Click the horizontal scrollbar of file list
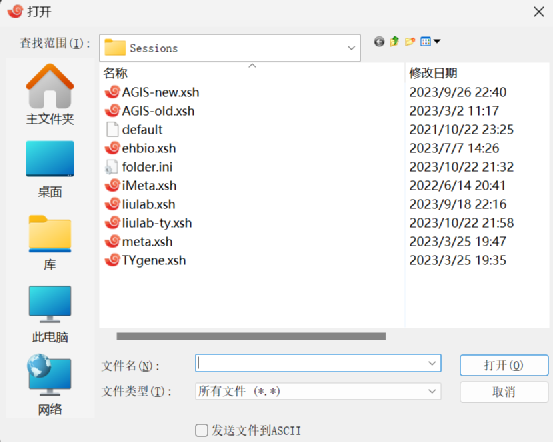Screen dimensions: 553x442 click(x=251, y=336)
